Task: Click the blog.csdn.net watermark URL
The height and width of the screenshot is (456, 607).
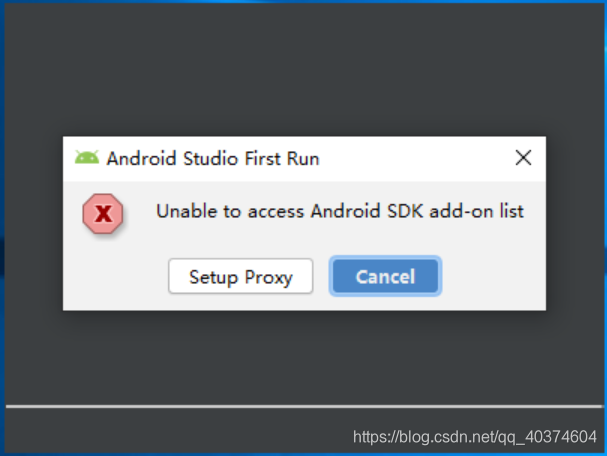Action: [475, 437]
